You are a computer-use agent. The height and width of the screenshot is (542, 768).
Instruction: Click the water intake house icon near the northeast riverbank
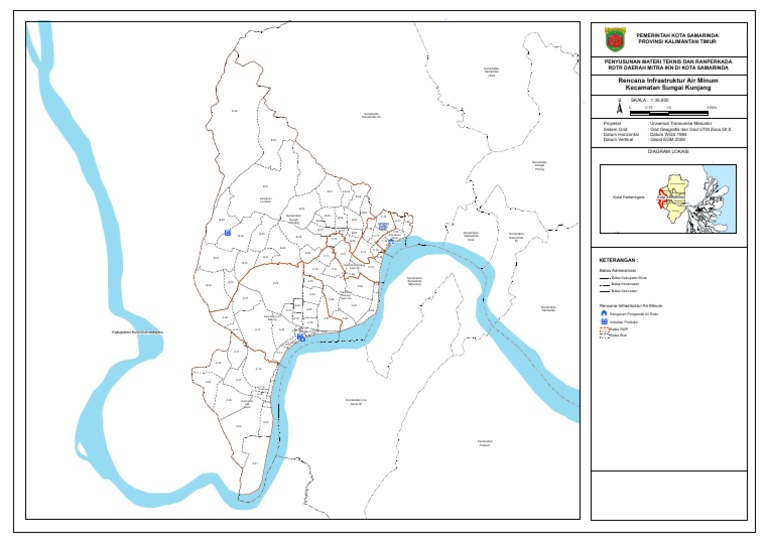pyautogui.click(x=391, y=241)
